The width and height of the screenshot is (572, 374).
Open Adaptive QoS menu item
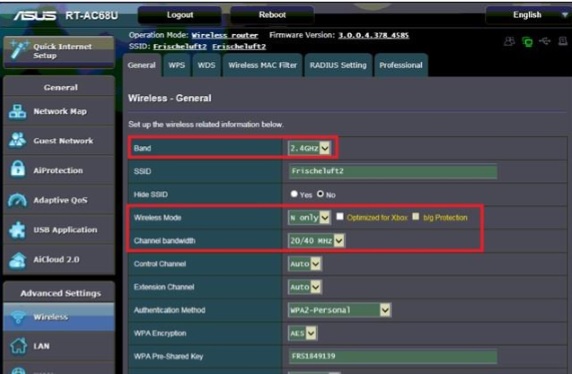59,200
